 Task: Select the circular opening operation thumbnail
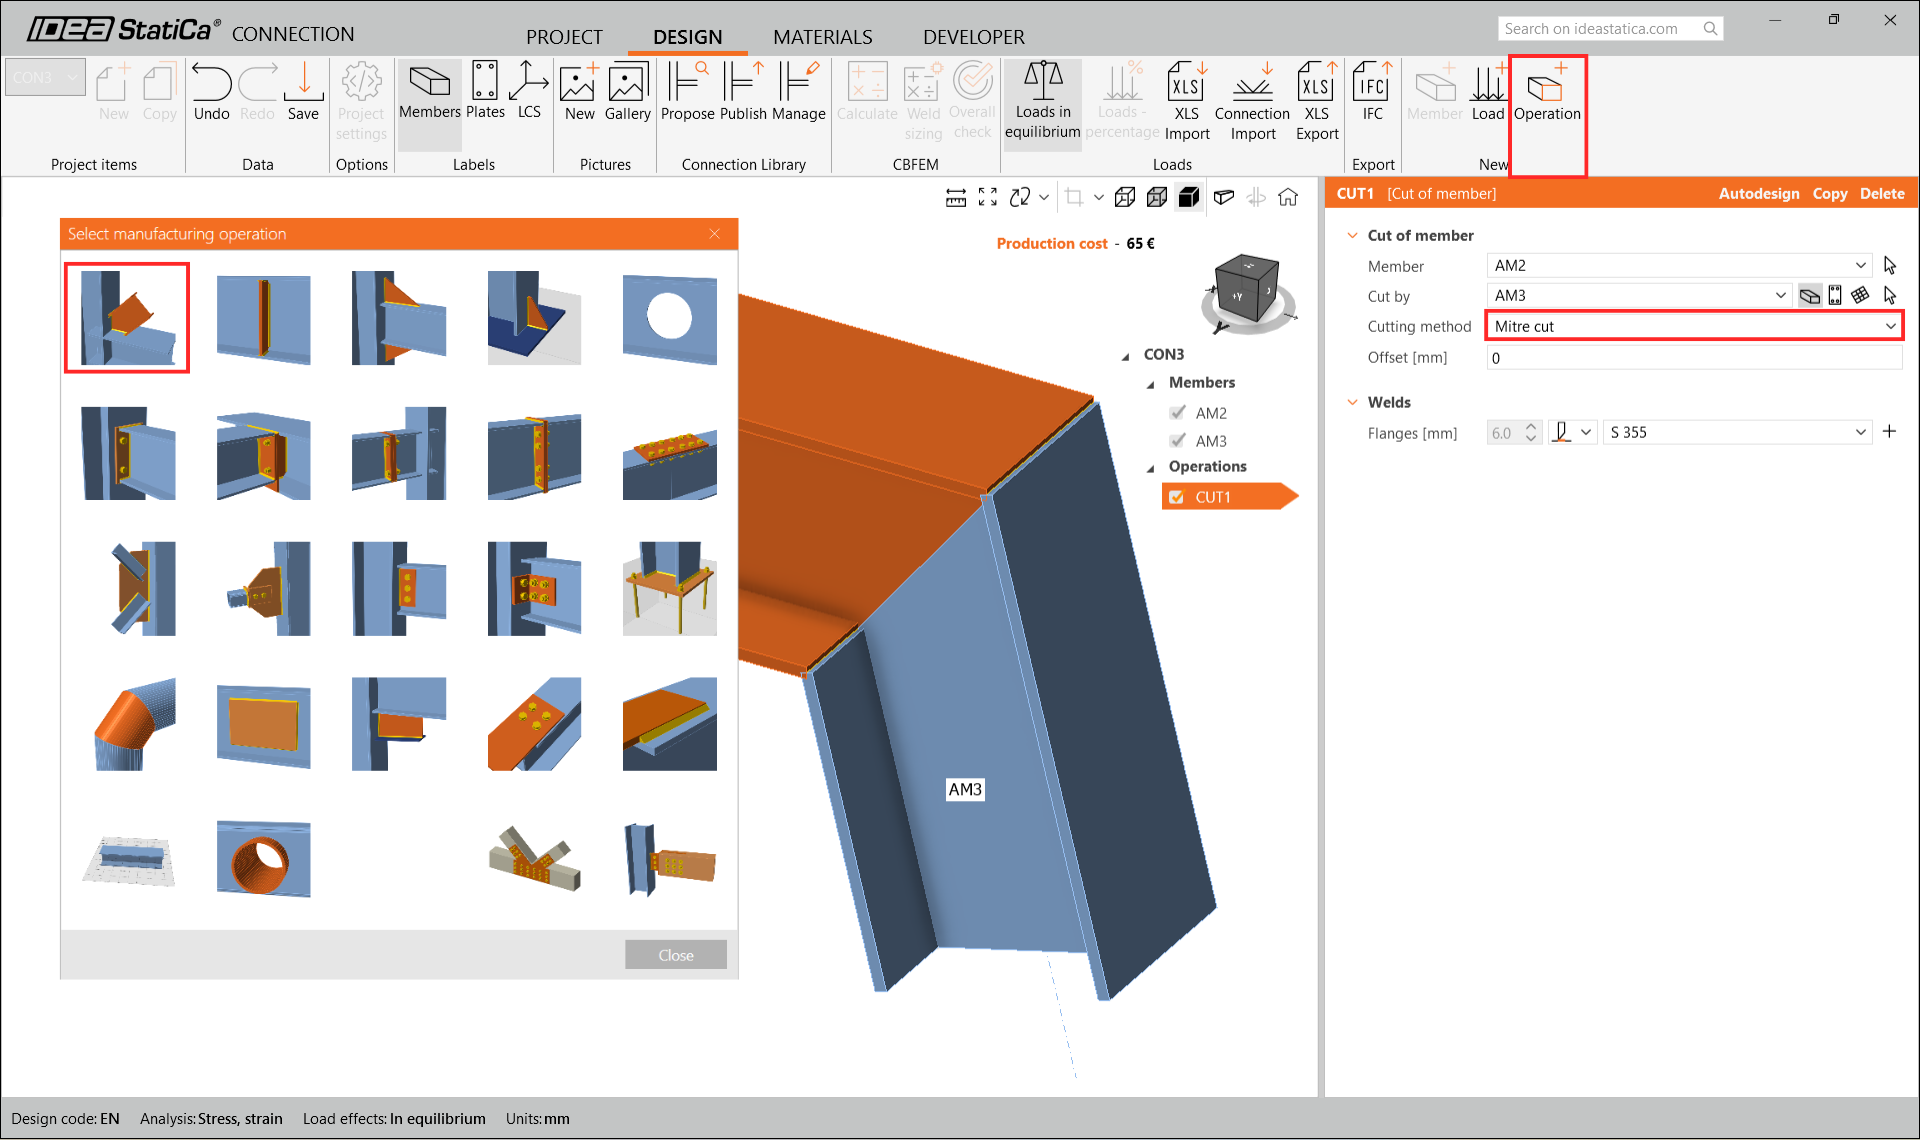(x=669, y=319)
